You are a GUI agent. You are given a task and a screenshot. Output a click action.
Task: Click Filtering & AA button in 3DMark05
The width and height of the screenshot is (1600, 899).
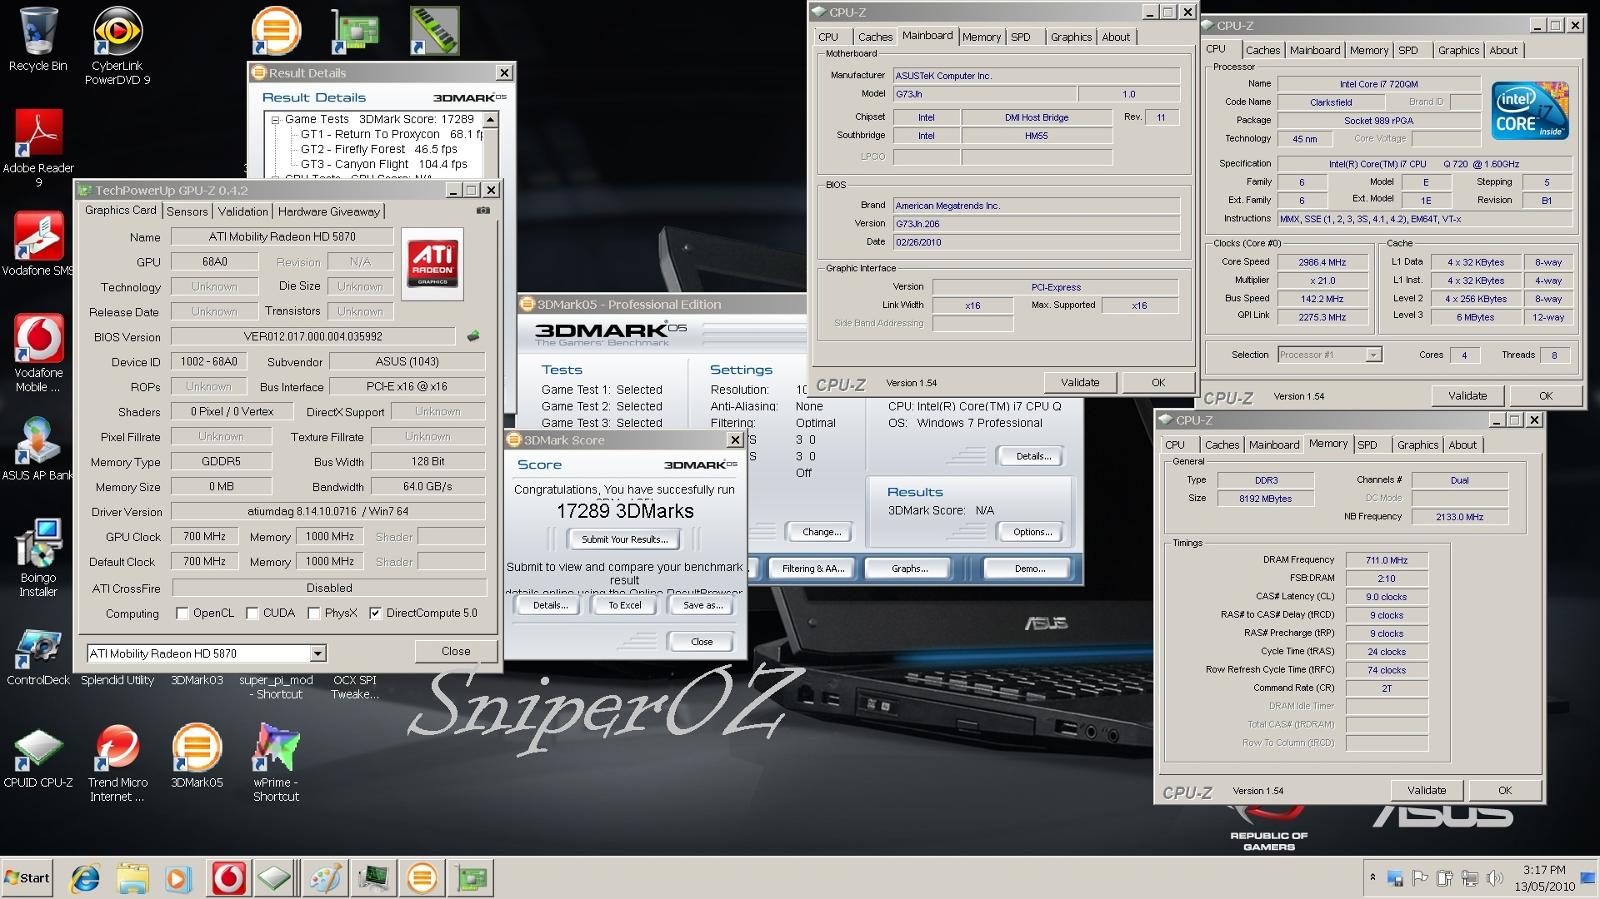812,568
